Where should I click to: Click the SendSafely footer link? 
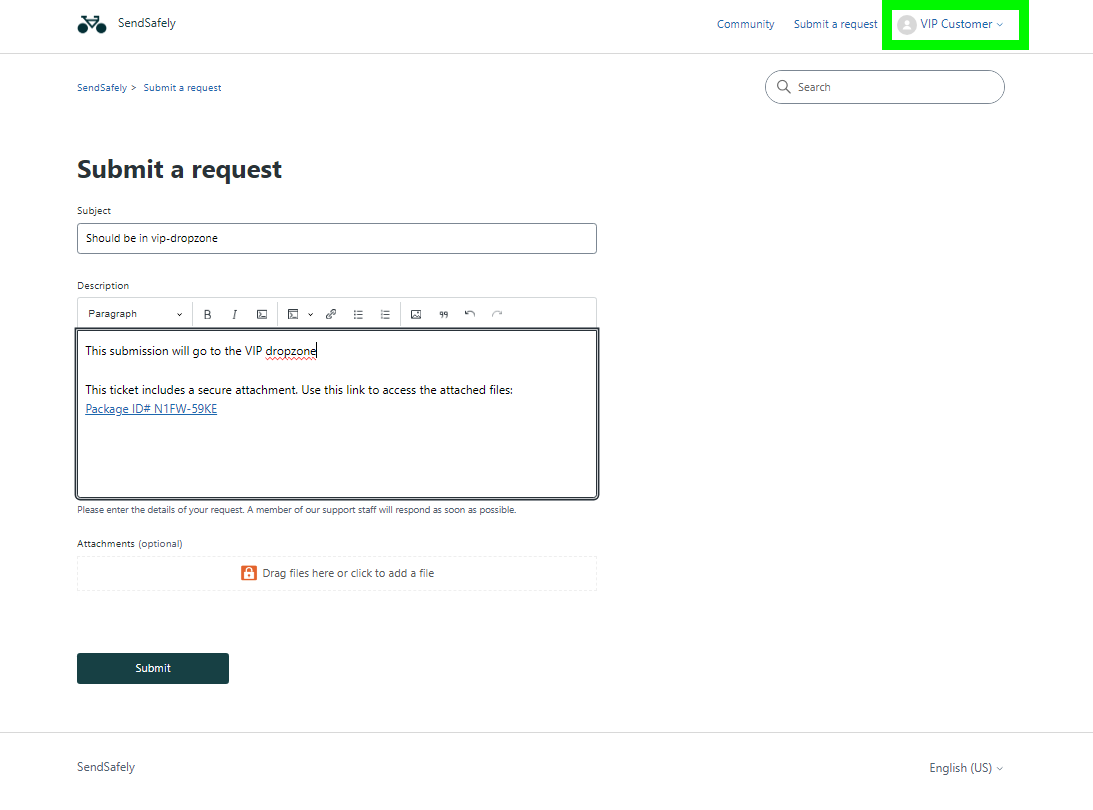pos(106,767)
